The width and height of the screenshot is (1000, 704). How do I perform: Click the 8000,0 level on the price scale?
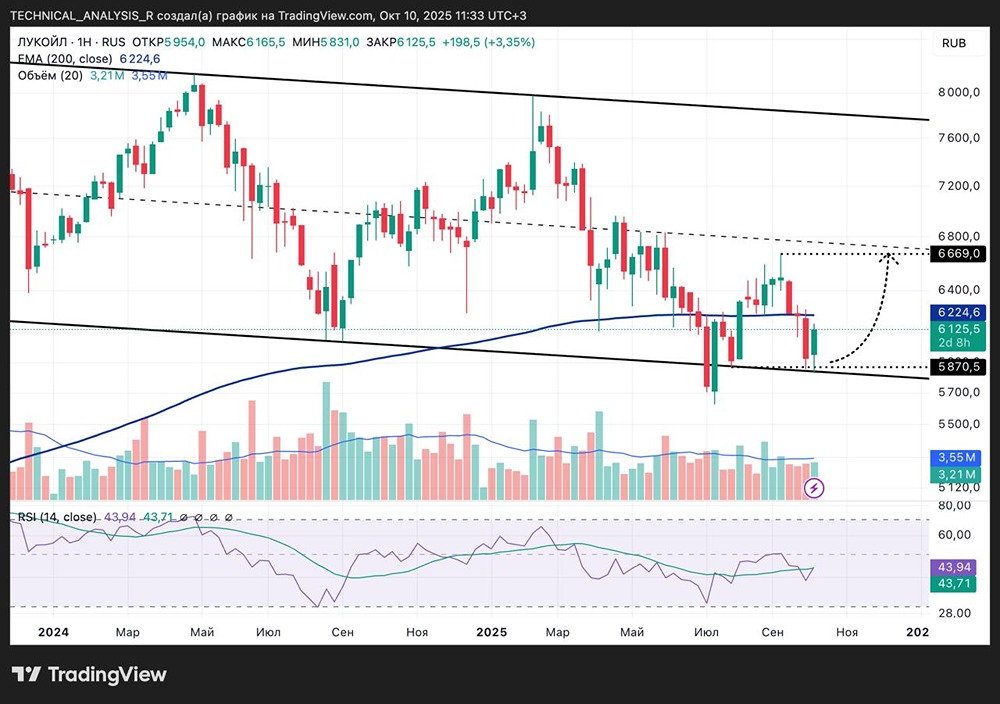958,92
